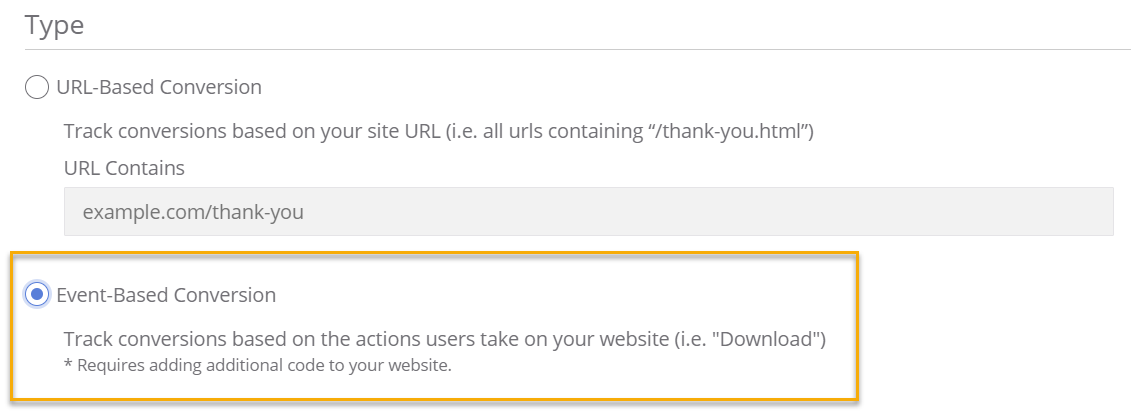Select the Event-Based Conversion radio button
1131x416 pixels.
tap(36, 295)
